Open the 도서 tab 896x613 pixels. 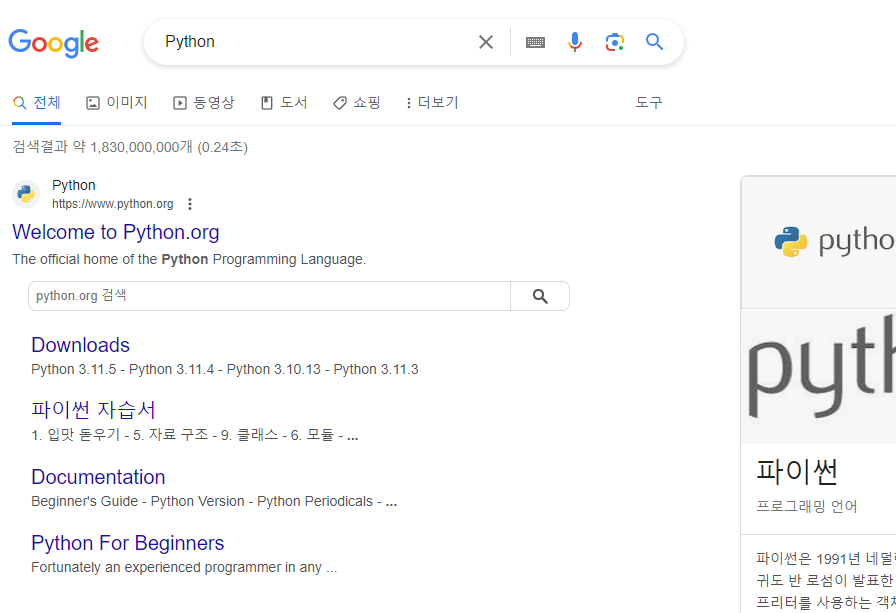click(284, 103)
